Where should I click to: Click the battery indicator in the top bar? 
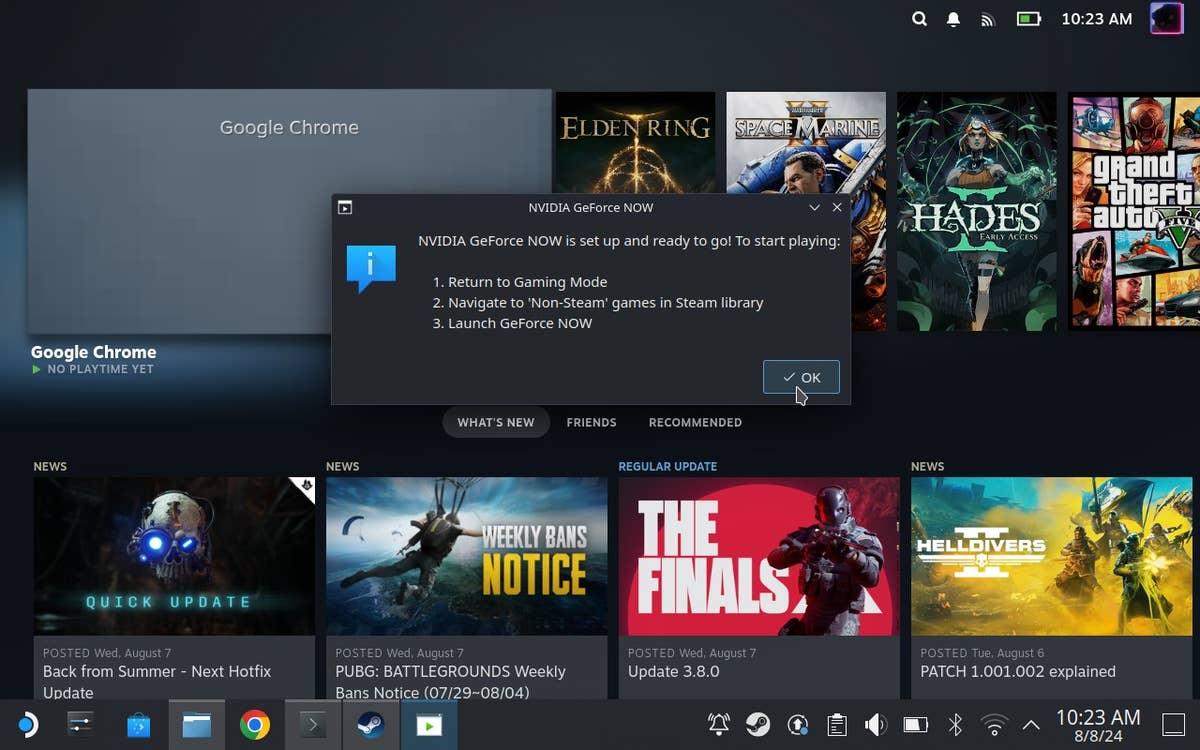click(x=1029, y=16)
